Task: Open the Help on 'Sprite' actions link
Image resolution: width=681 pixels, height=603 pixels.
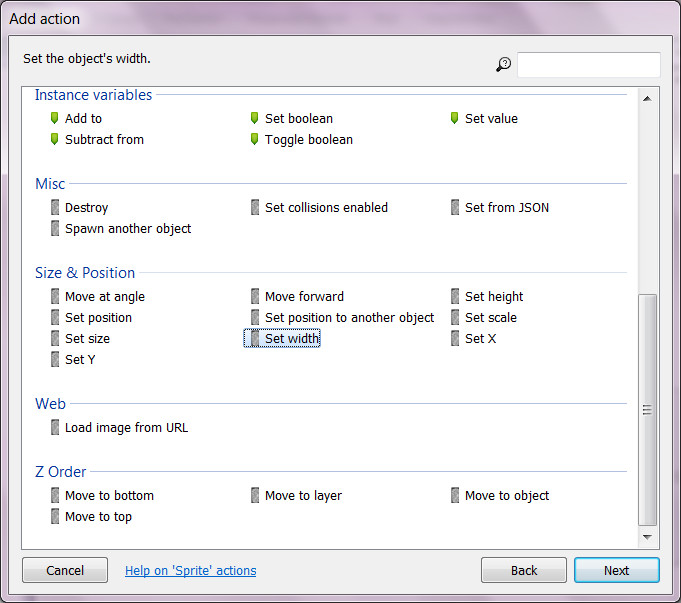Action: point(190,571)
